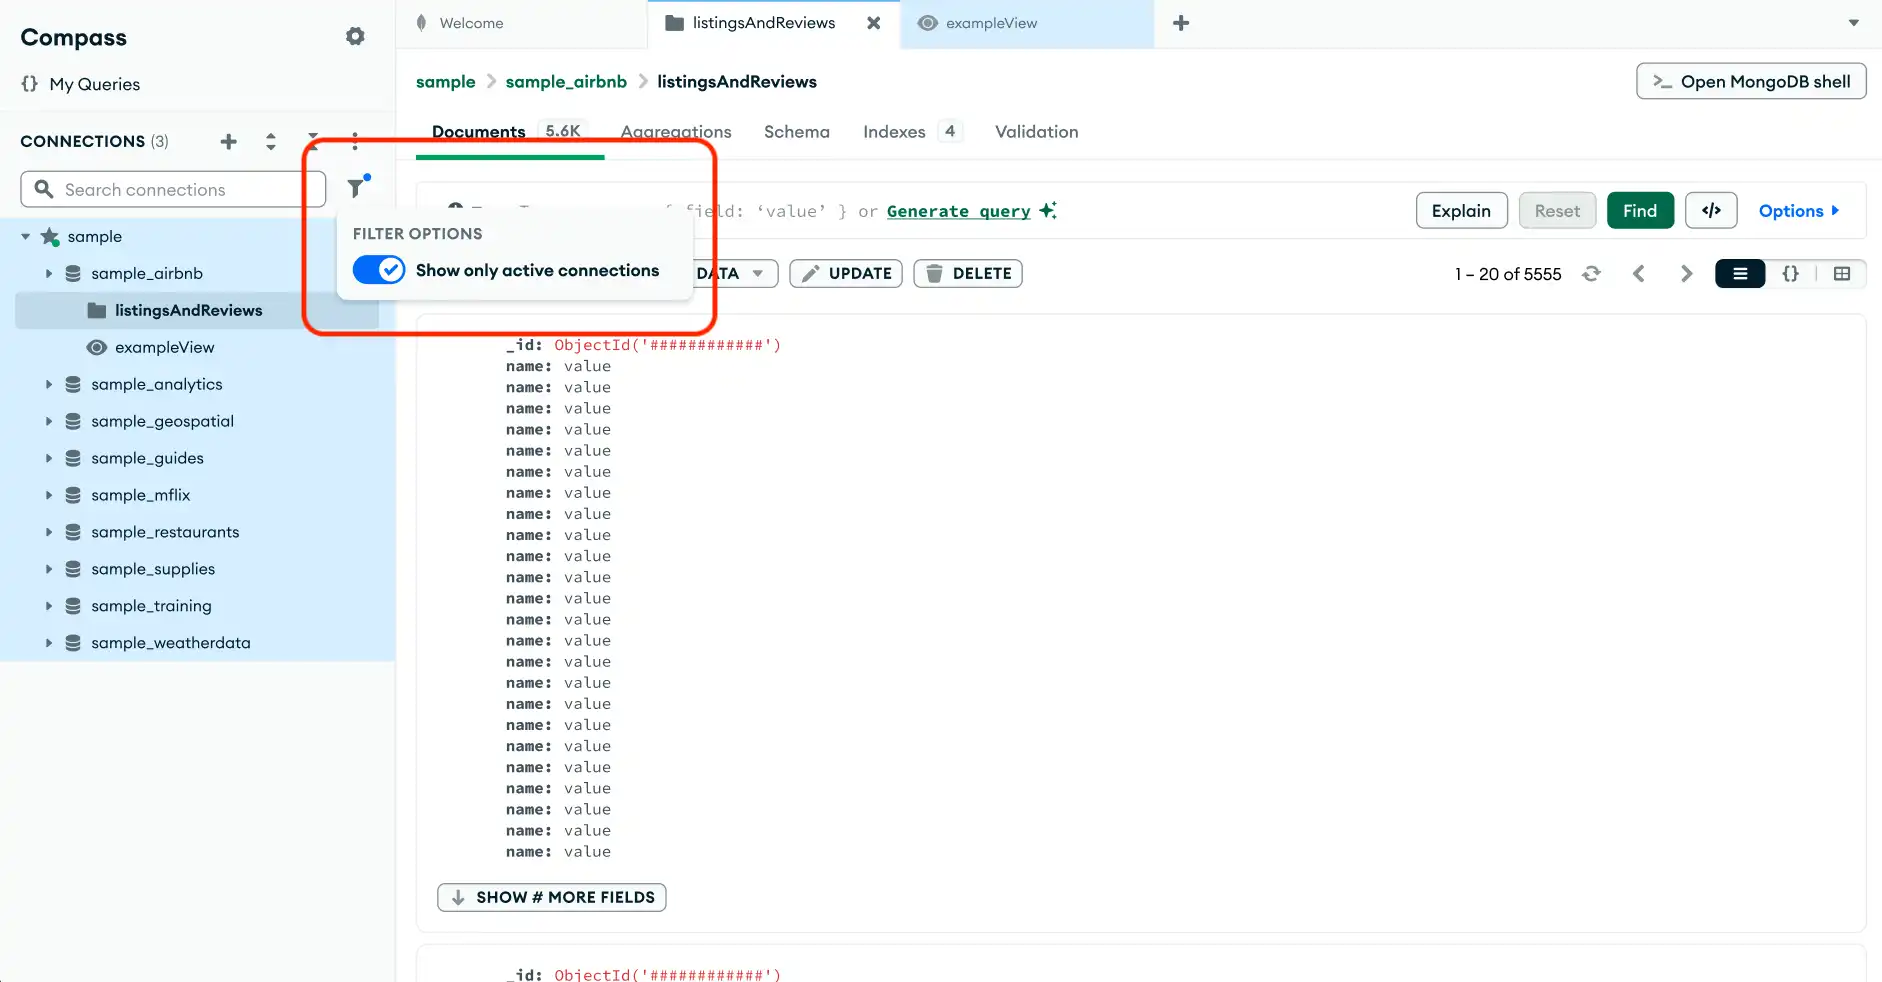Image resolution: width=1882 pixels, height=982 pixels.
Task: Click the Generate query link
Action: (x=958, y=210)
